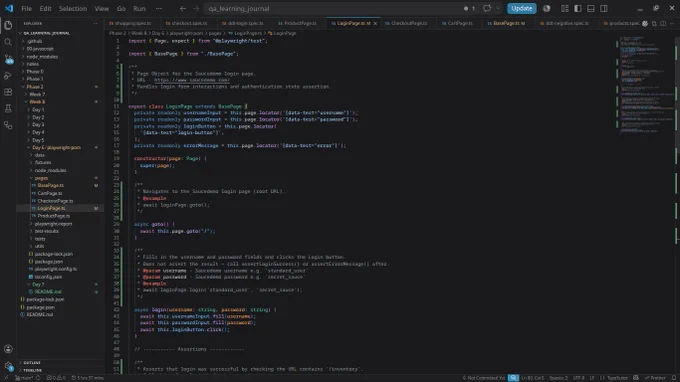This screenshot has width=680, height=382.
Task: Collapse the Phase 2 folder
Action: 60,87
